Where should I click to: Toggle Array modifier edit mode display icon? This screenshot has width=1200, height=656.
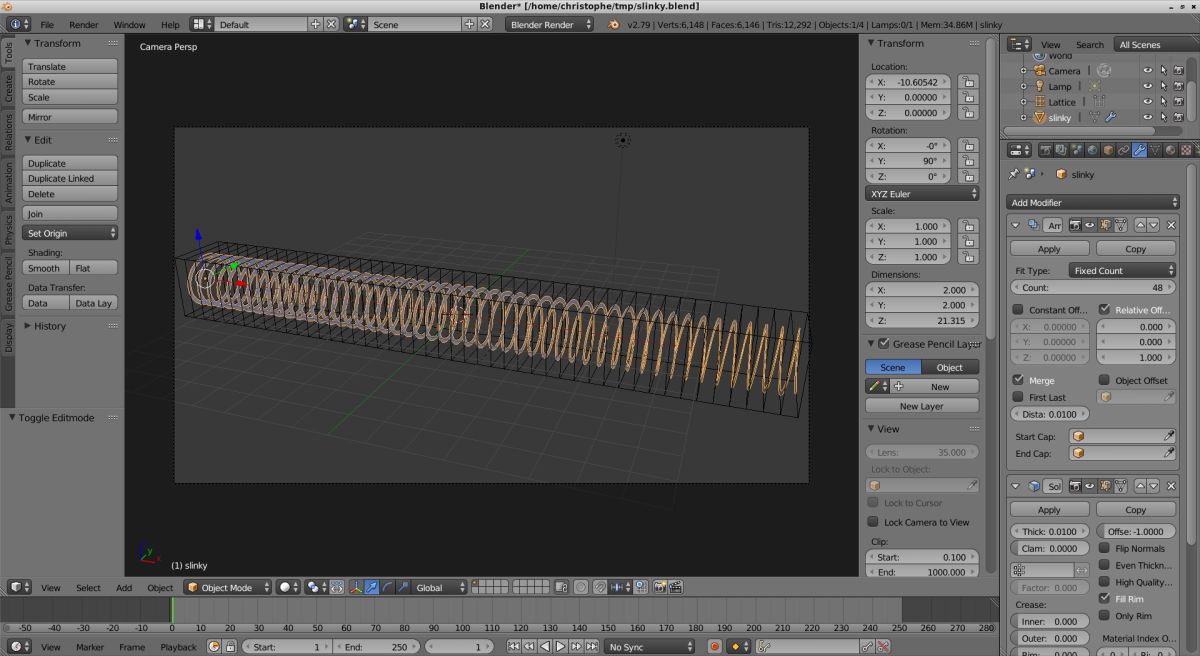coord(1105,225)
